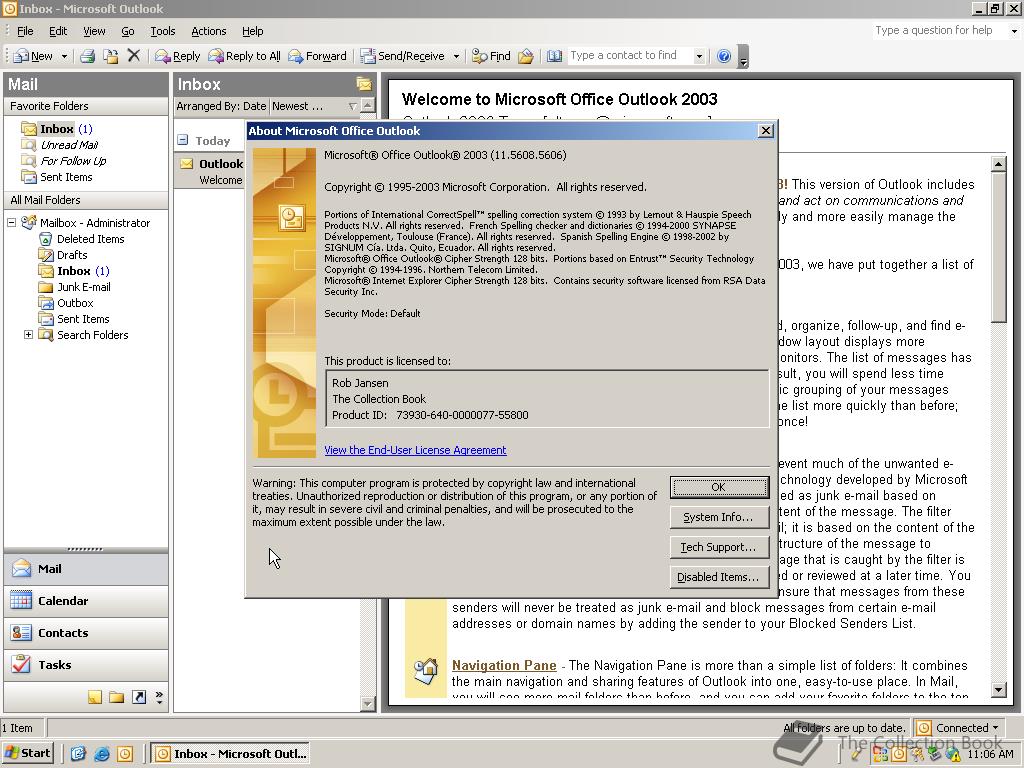Open Folder List icon in navigation pane
Image resolution: width=1024 pixels, height=768 pixels.
pyautogui.click(x=117, y=697)
